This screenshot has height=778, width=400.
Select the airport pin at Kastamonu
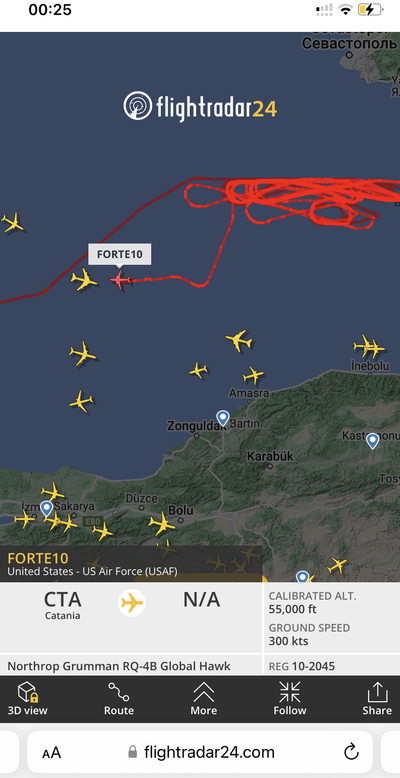(373, 441)
